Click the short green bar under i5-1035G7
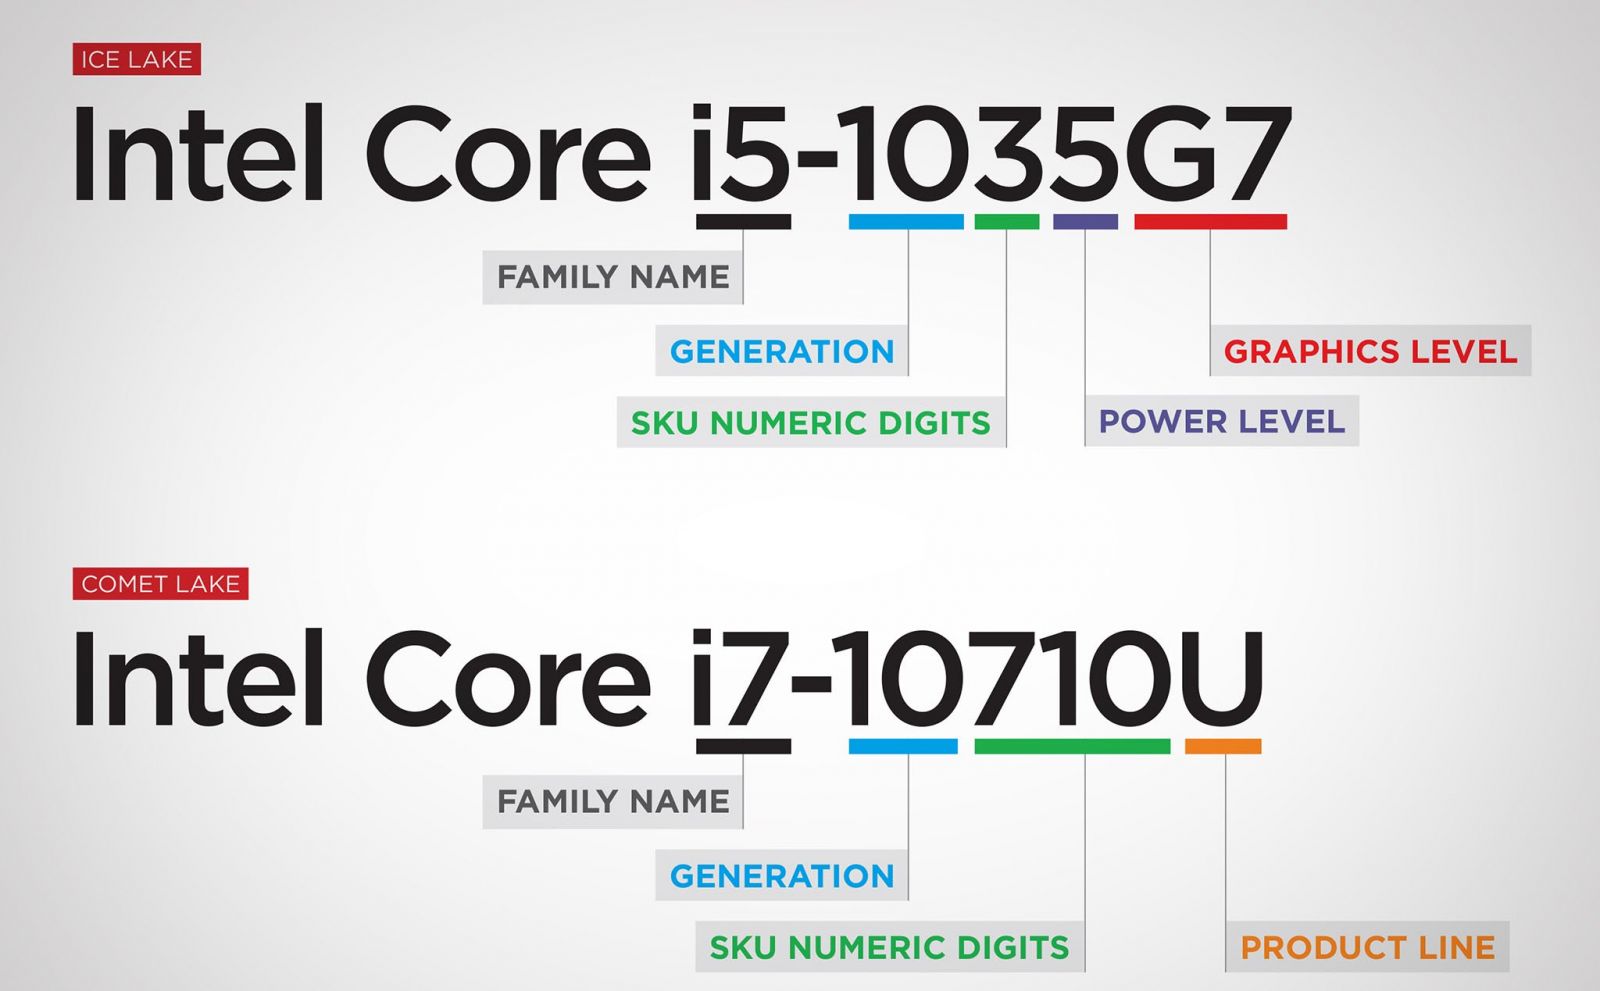Screen dimensions: 1600x991 pos(1006,222)
